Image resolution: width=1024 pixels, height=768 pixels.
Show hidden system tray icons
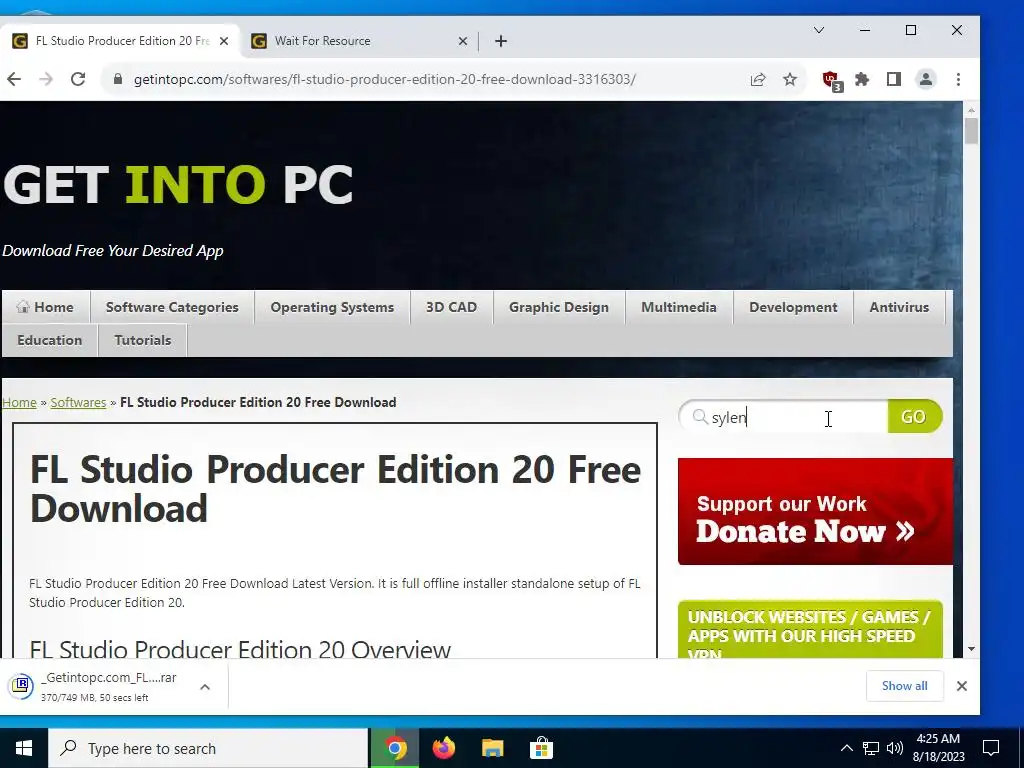click(846, 748)
